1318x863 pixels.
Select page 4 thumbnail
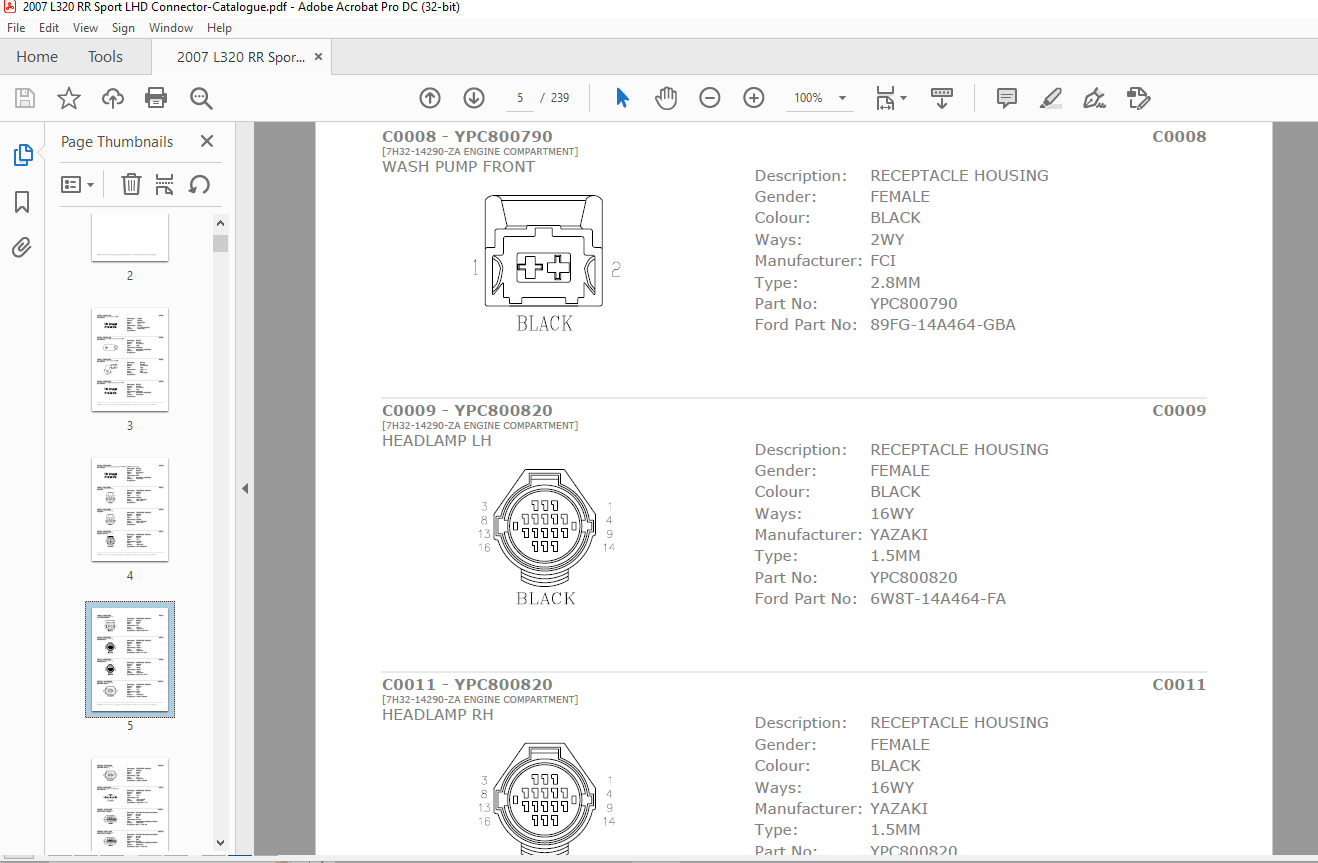click(130, 509)
